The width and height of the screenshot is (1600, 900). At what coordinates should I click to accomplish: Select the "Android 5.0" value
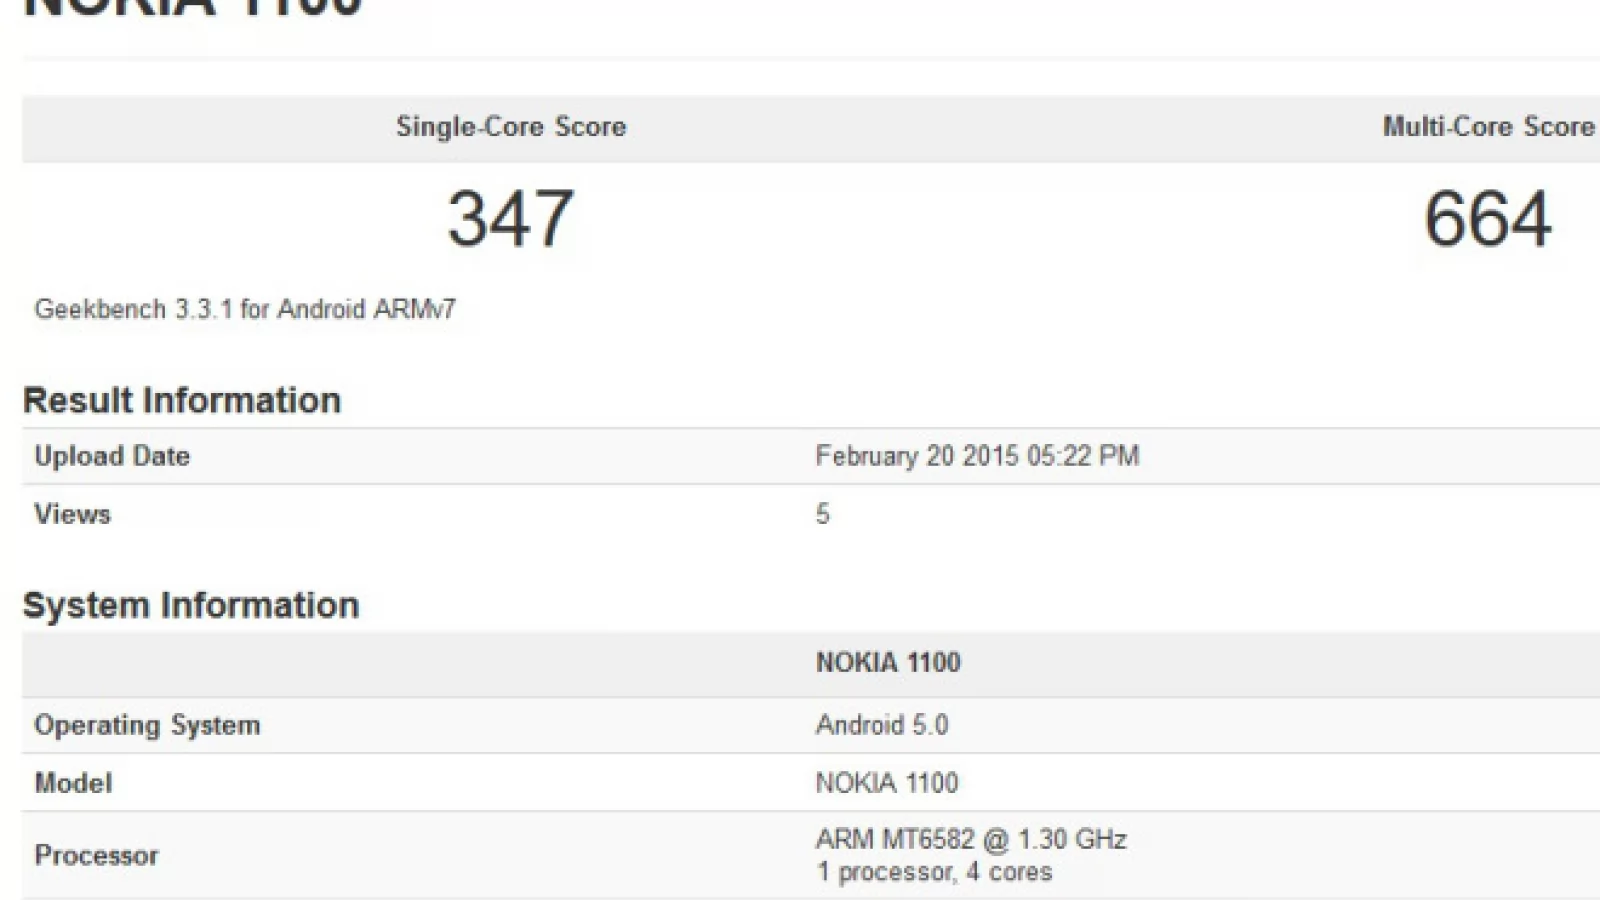coord(882,725)
